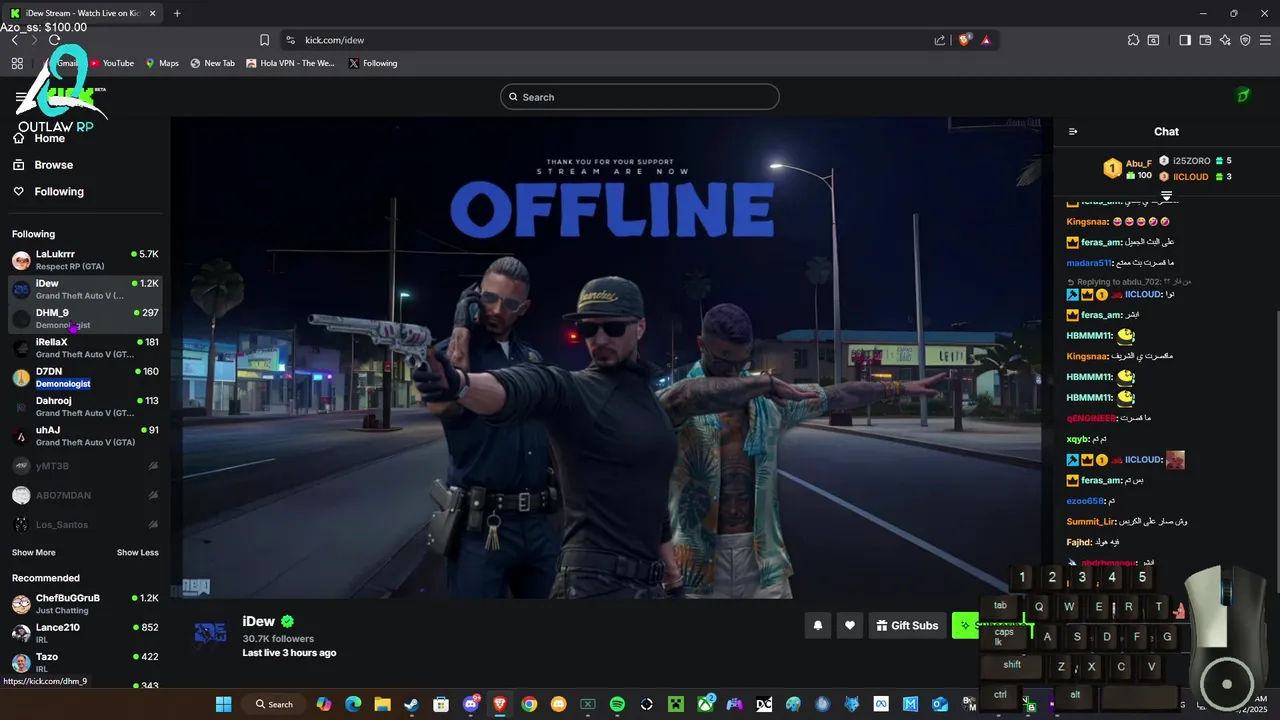Screen dimensions: 1280x720
Task: Click username madara511 in chat
Action: click(1089, 263)
